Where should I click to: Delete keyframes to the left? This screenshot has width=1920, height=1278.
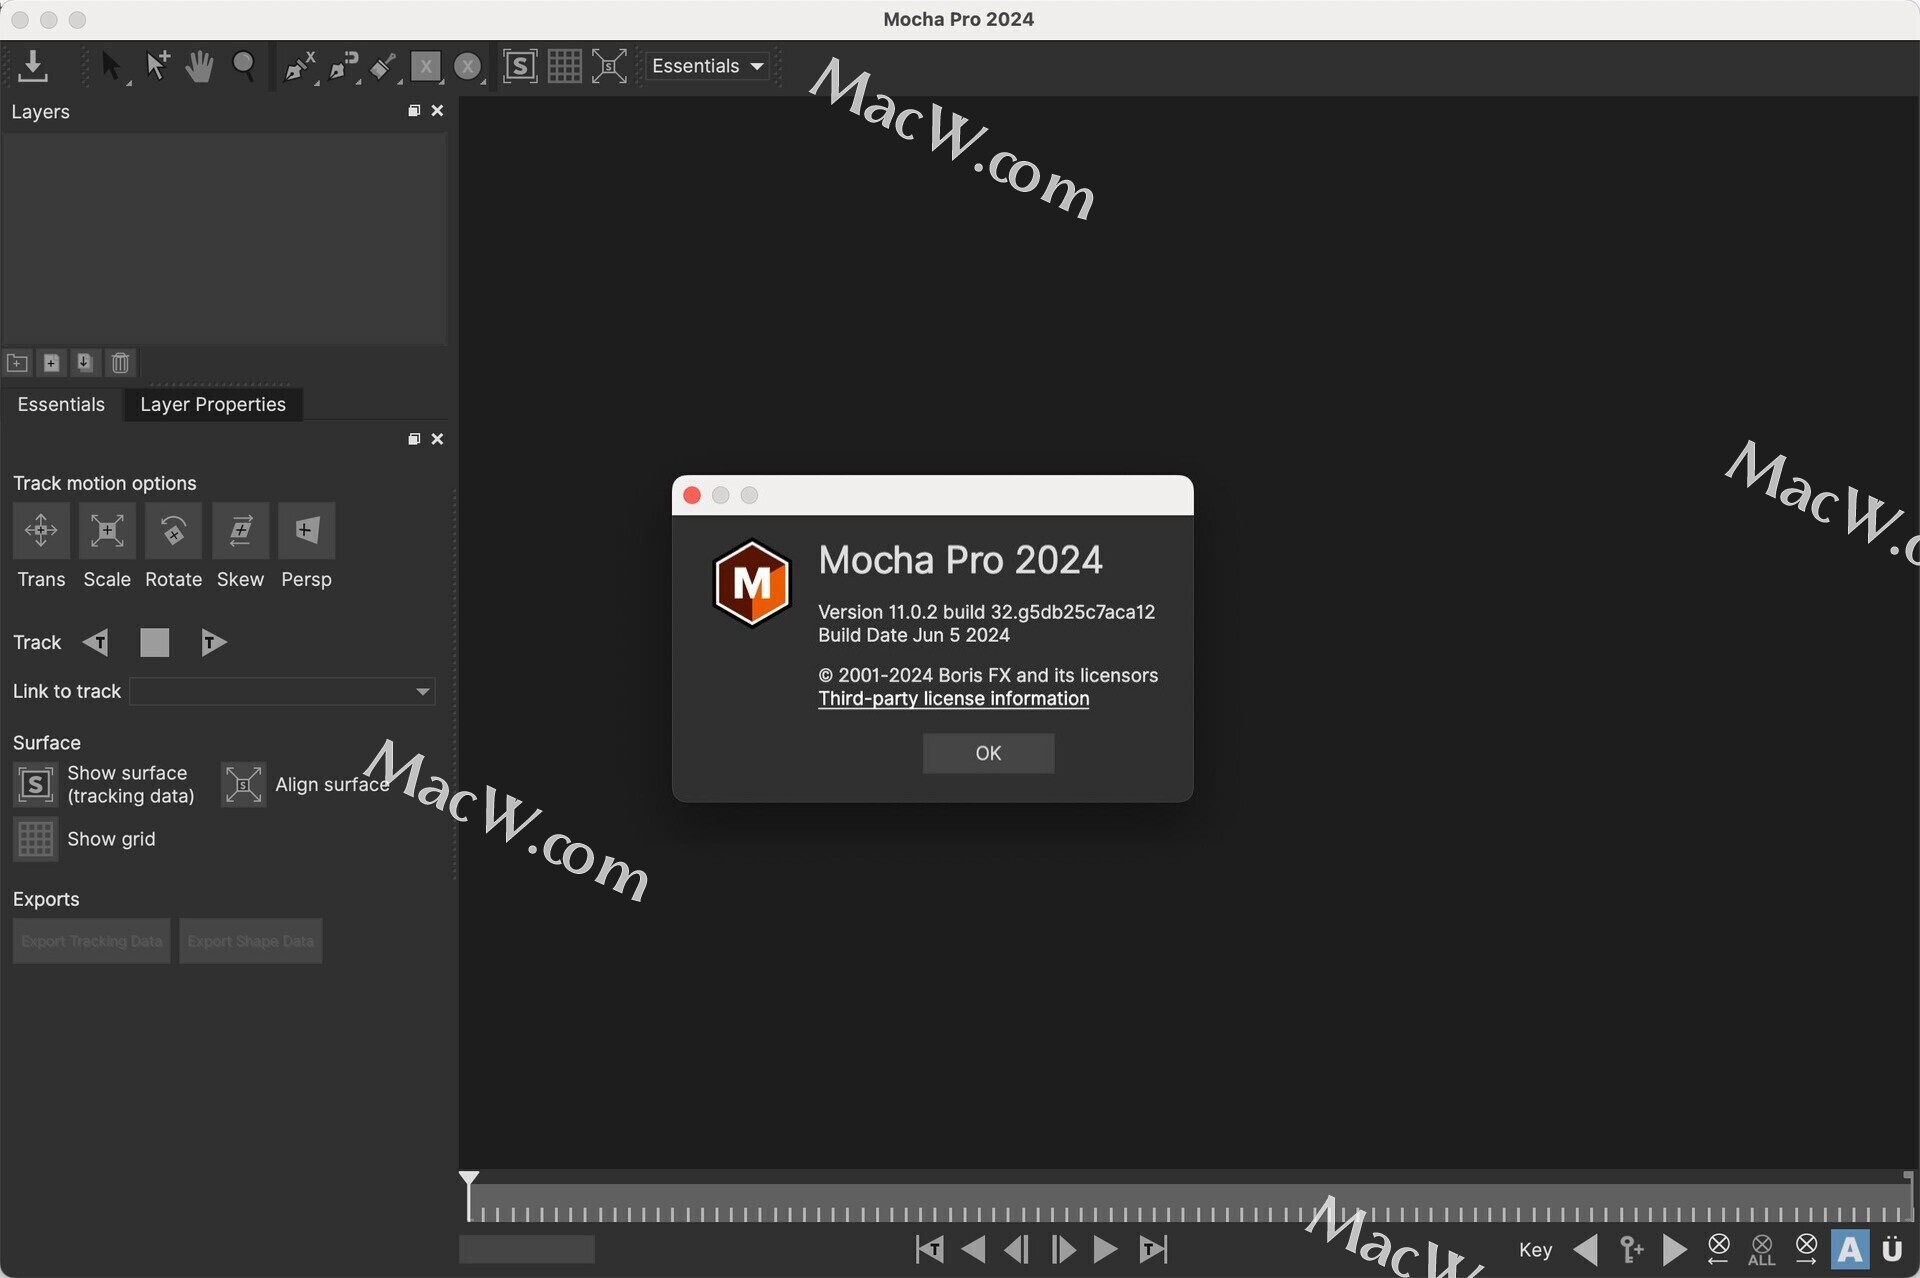click(x=1719, y=1250)
